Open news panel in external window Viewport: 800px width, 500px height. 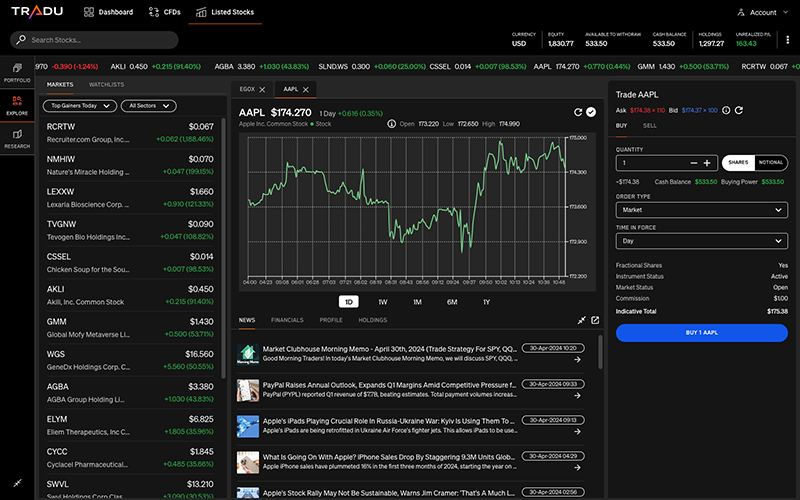pyautogui.click(x=595, y=320)
